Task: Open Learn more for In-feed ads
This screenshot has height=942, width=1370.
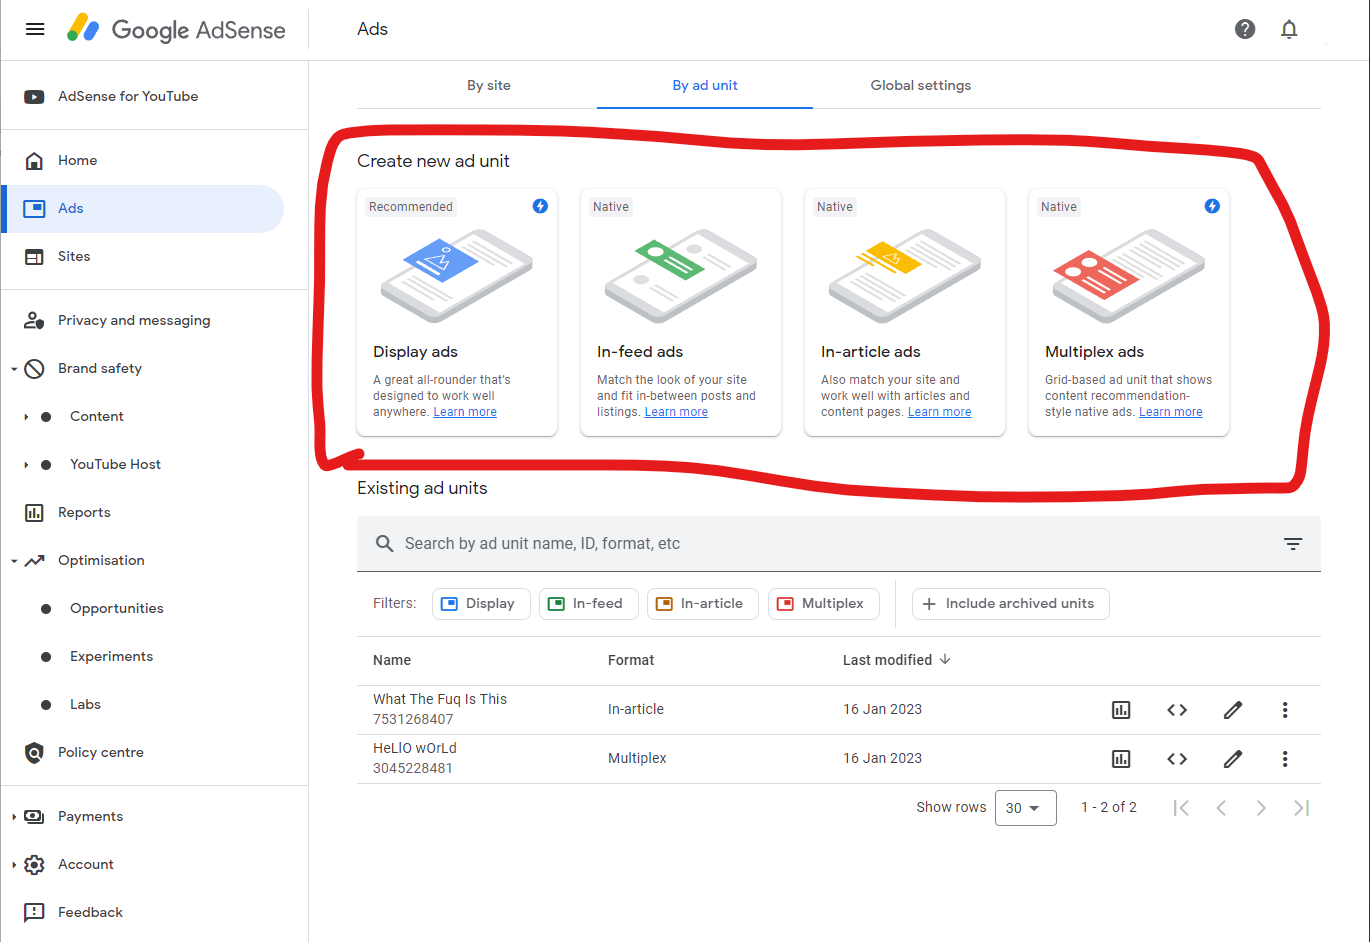Action: click(x=676, y=412)
